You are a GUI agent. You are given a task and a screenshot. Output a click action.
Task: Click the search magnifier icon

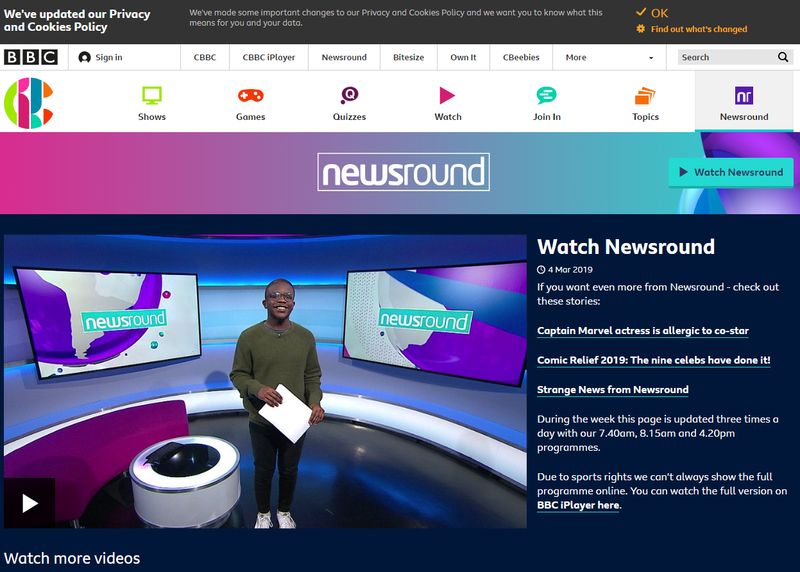point(783,57)
